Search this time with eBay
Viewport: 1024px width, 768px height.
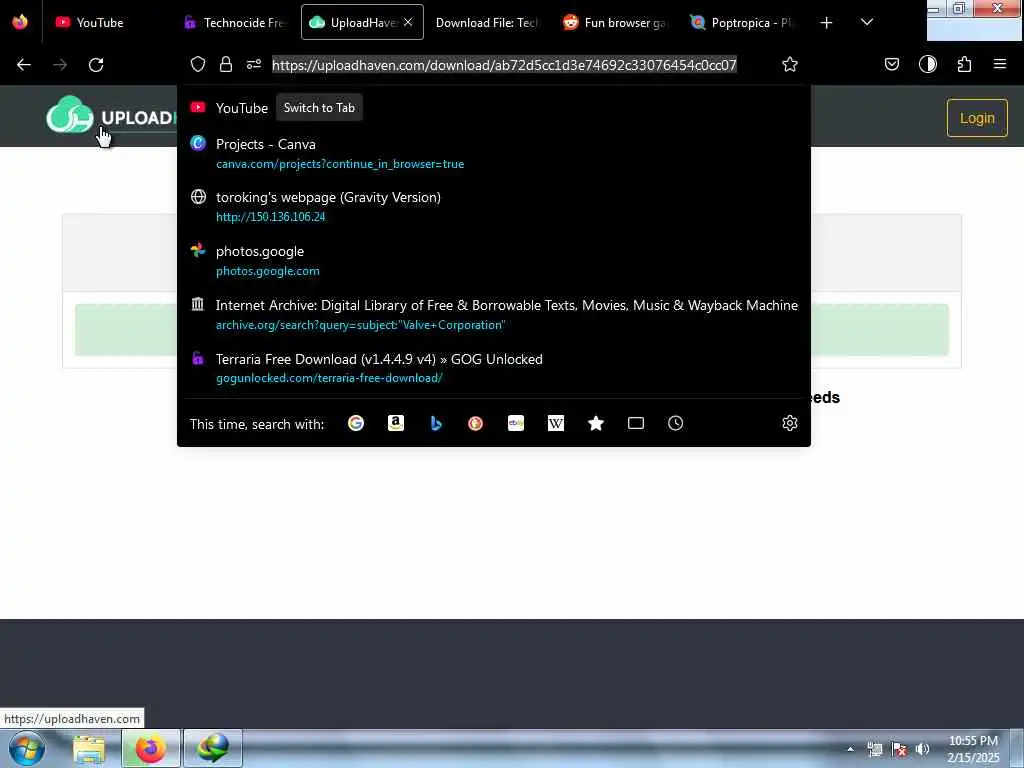click(x=516, y=423)
